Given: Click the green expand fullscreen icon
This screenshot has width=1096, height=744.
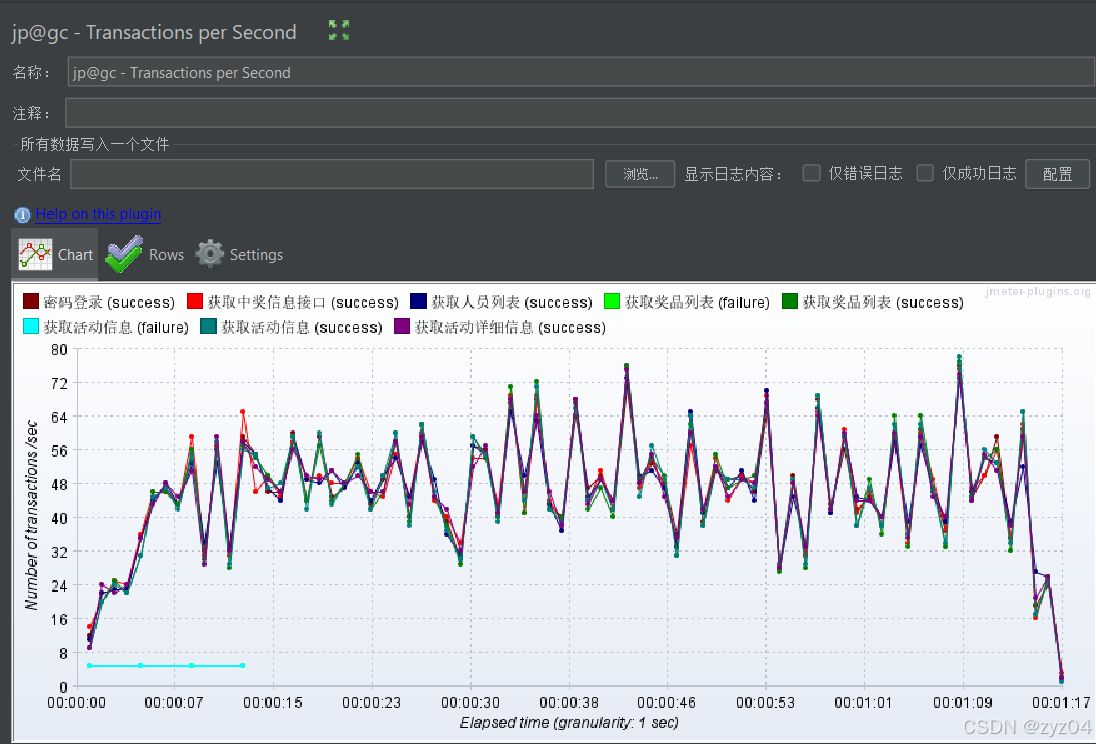Looking at the screenshot, I should click(339, 30).
